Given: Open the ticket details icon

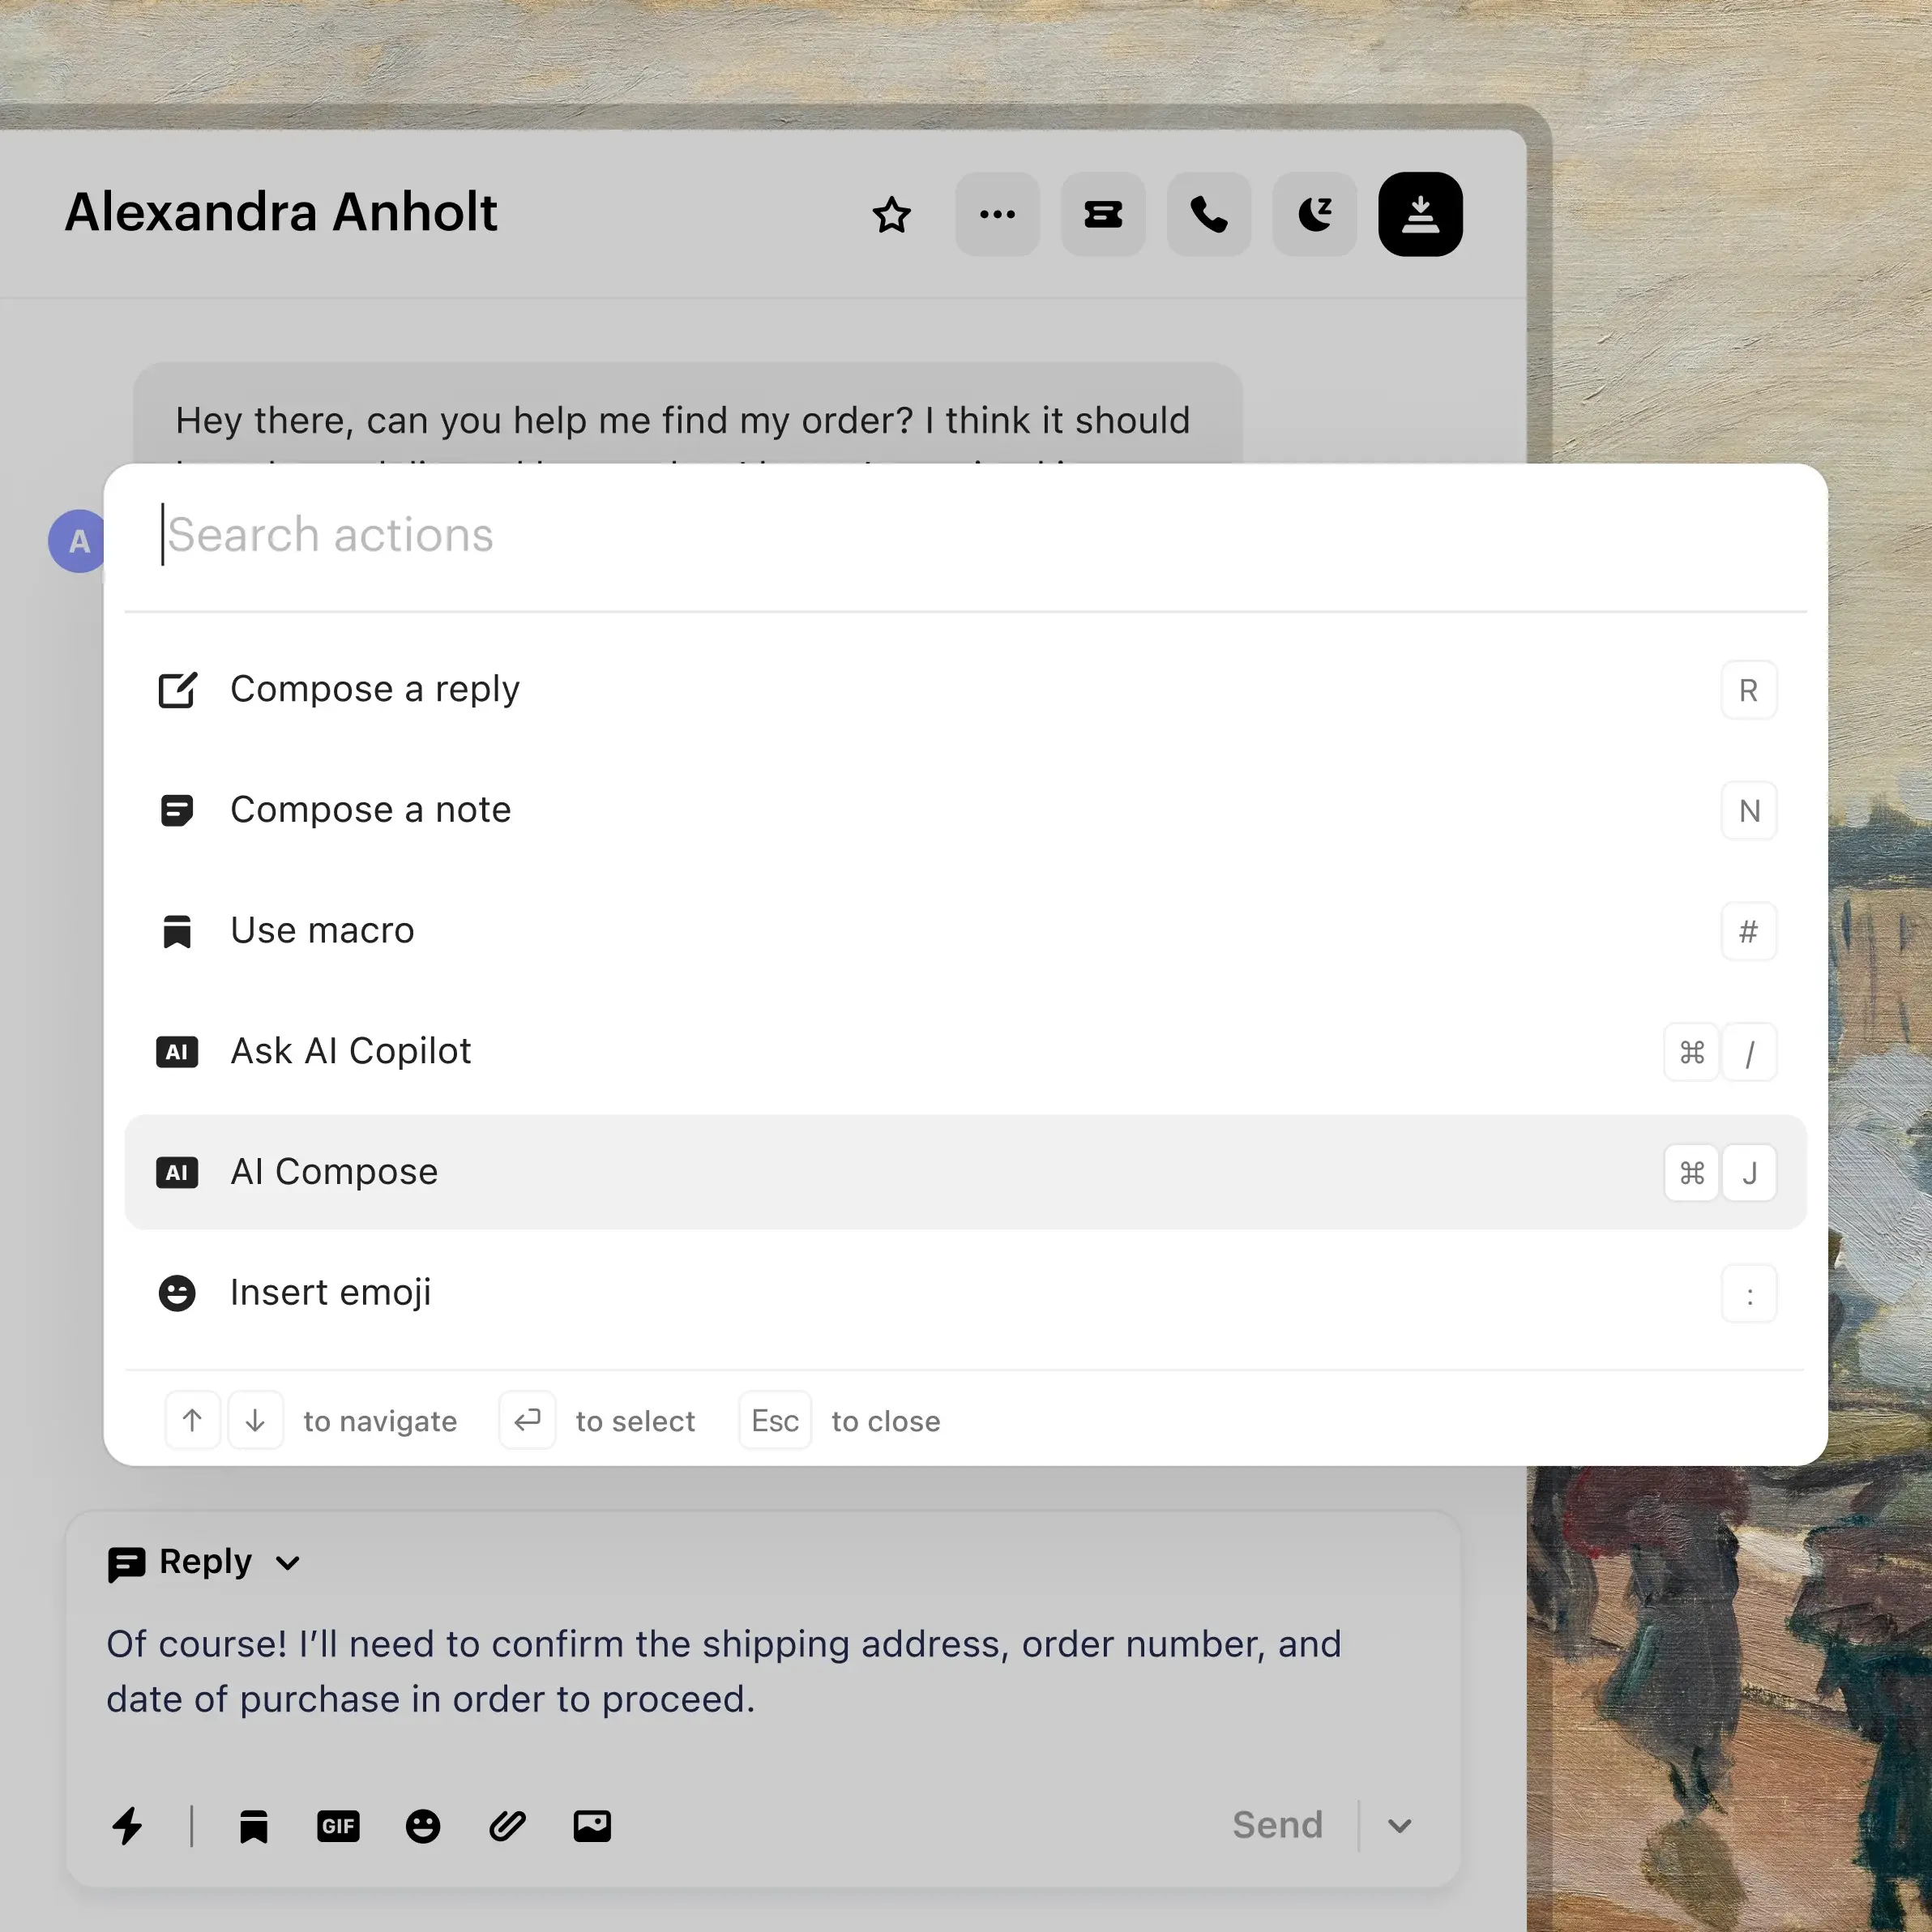Looking at the screenshot, I should 1103,214.
